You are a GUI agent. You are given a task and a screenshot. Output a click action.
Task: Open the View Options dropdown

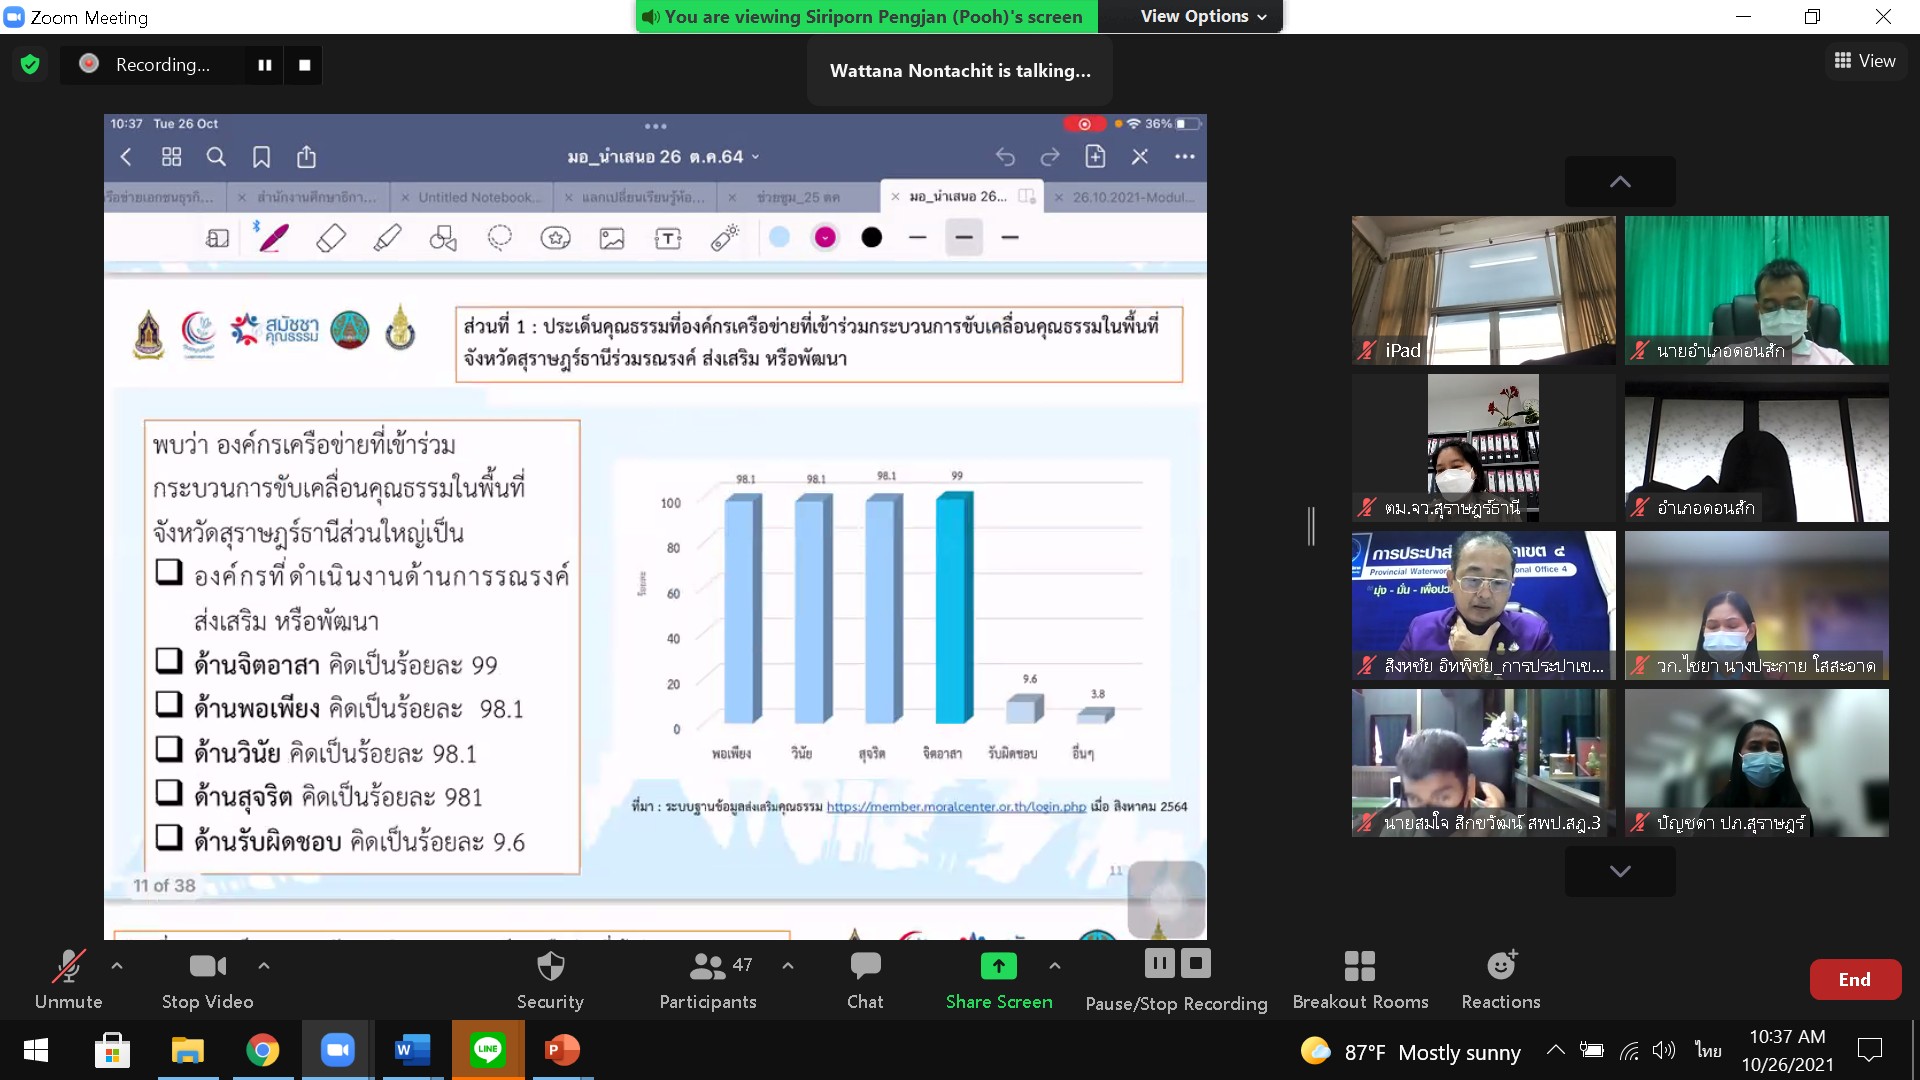1203,16
